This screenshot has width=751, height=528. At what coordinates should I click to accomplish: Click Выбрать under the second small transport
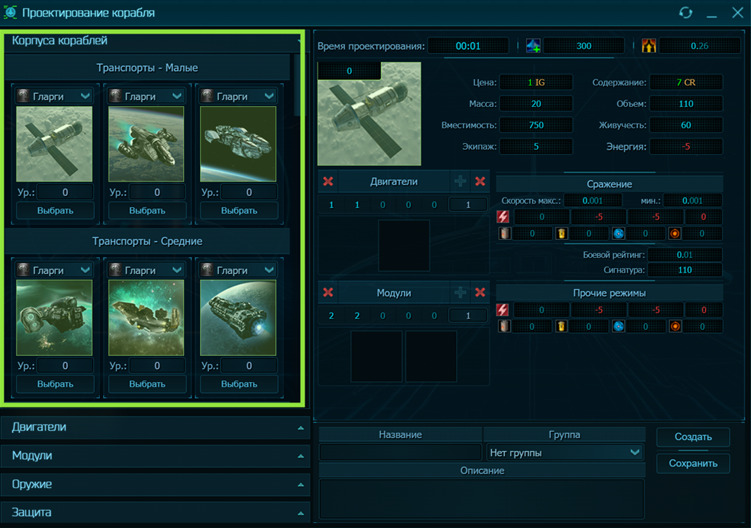147,211
